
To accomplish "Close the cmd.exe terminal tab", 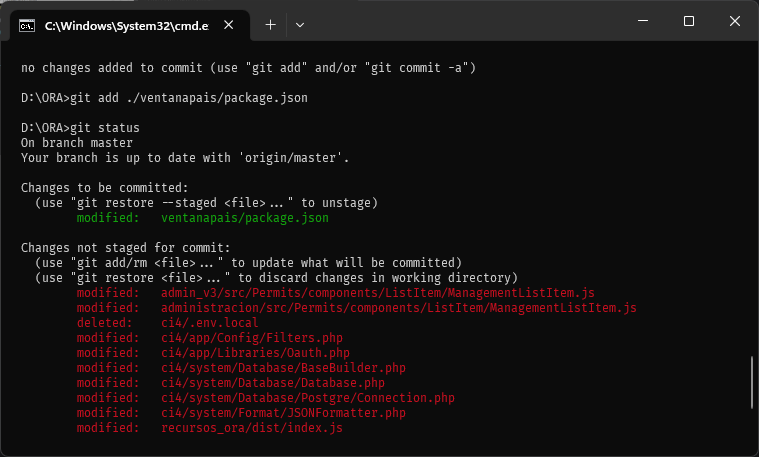I will [228, 25].
